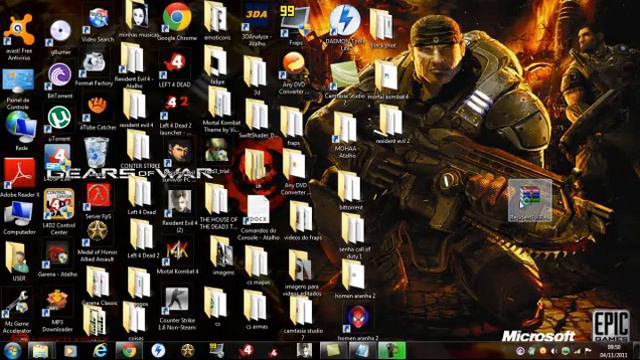Launch the aTube Catcher shortcut

point(97,108)
